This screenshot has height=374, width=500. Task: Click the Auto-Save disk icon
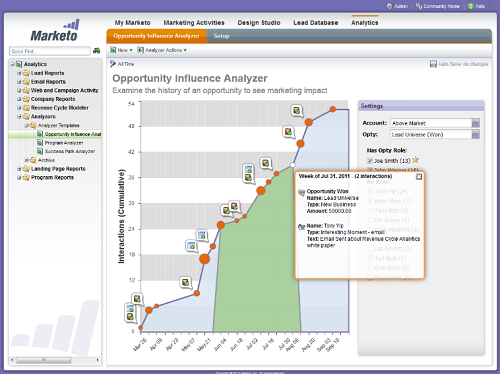433,64
